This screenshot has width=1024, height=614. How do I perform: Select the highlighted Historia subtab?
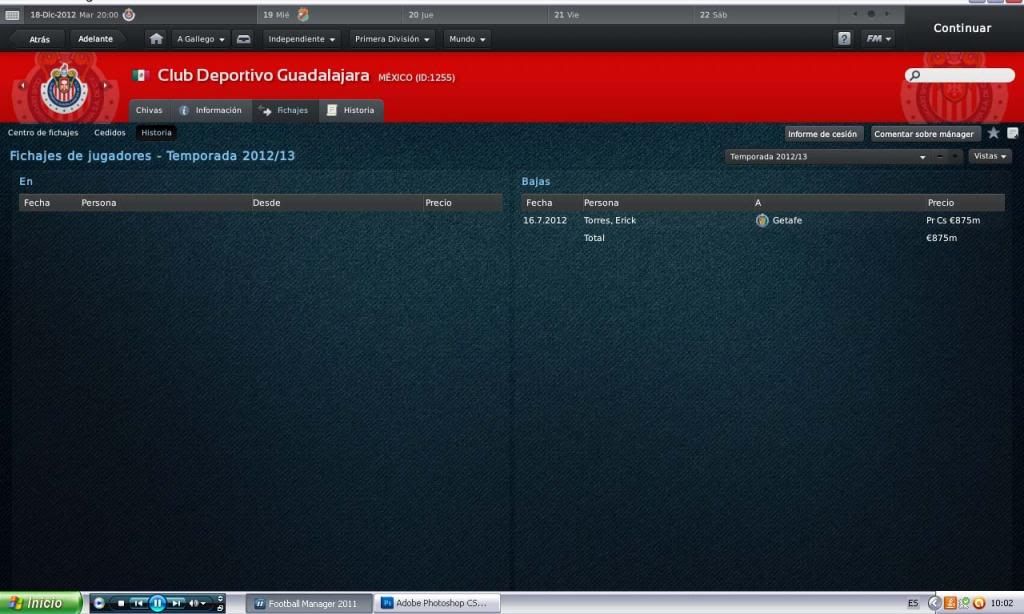tap(157, 133)
